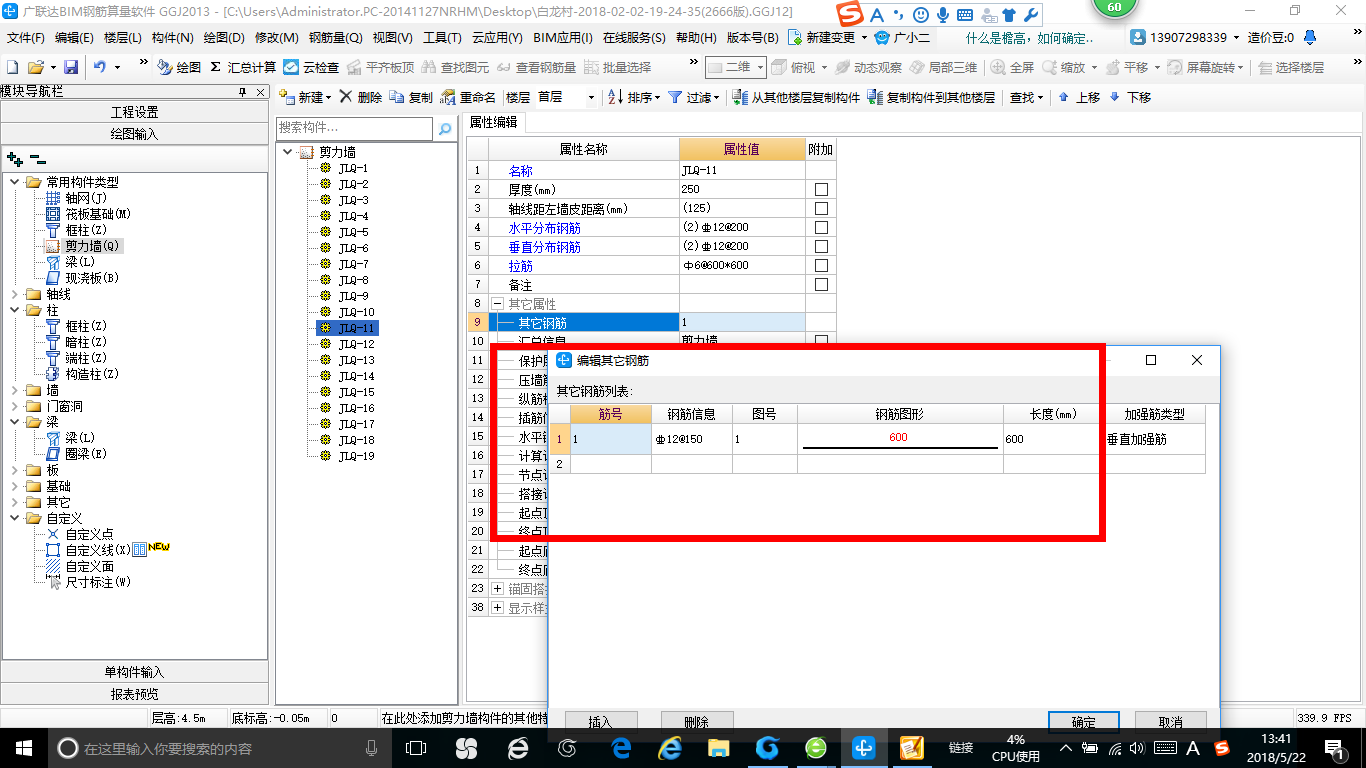
Task: Open the 钢筋量(Q) menu
Action: click(335, 38)
